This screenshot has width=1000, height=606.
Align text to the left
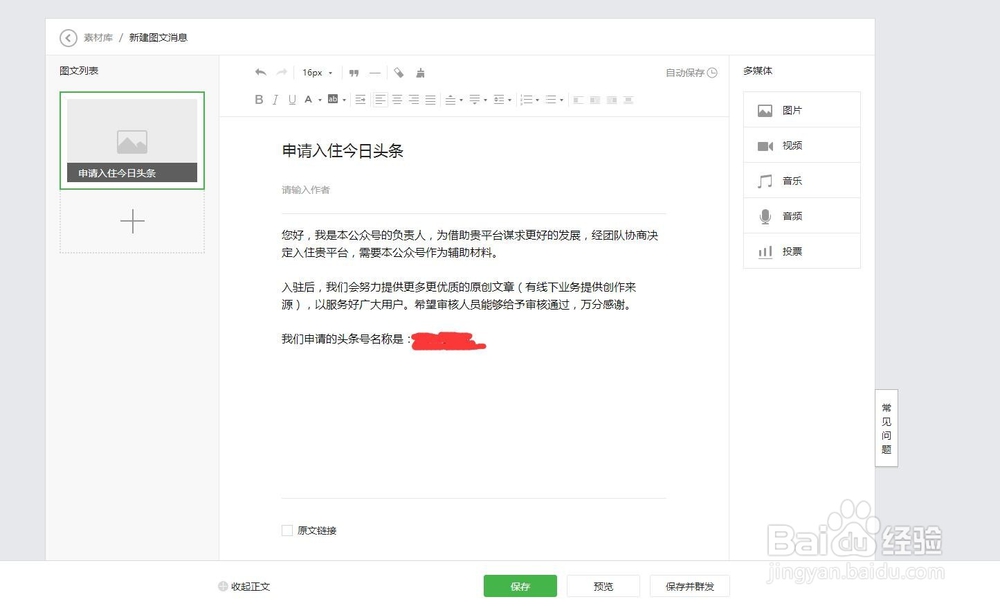pos(380,100)
